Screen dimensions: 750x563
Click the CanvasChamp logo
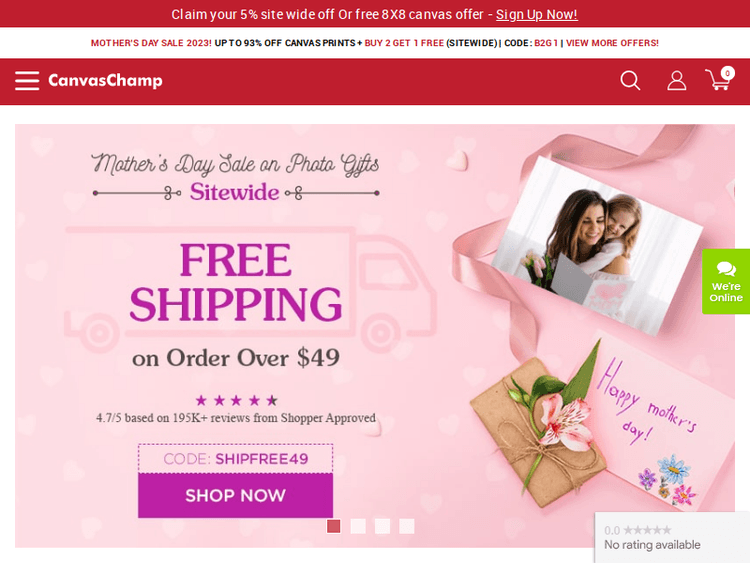coord(105,80)
